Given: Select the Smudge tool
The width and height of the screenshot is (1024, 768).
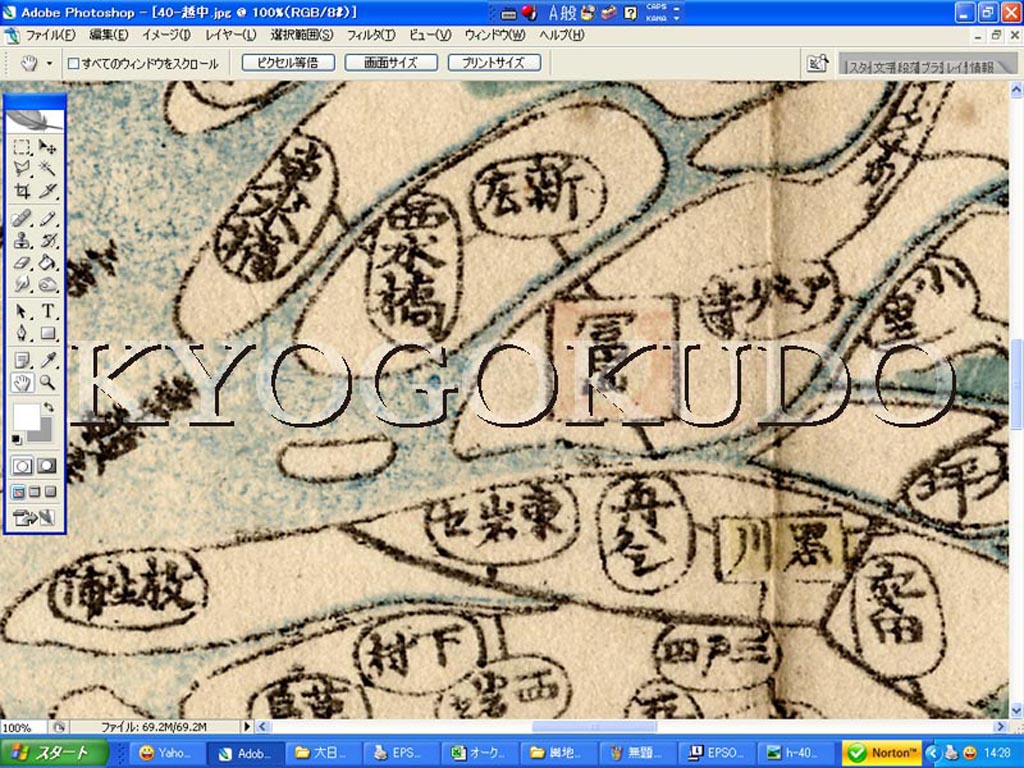Looking at the screenshot, I should [22, 285].
